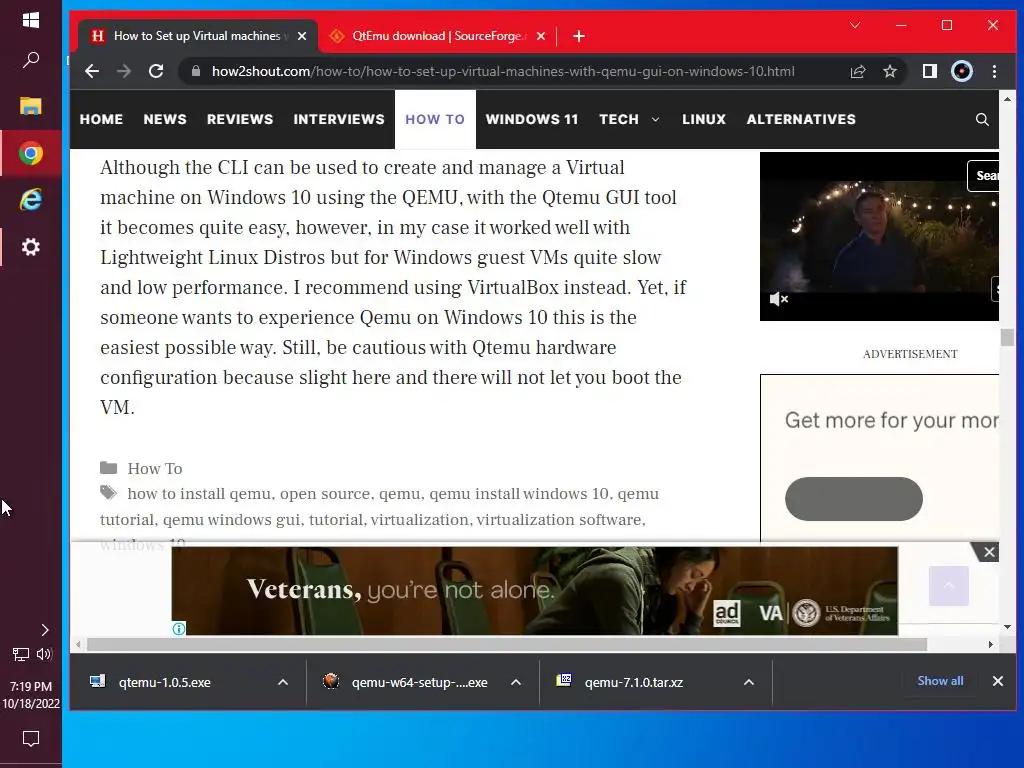This screenshot has width=1024, height=768.
Task: Close the How to Set up Virtual machines tab
Action: click(302, 36)
